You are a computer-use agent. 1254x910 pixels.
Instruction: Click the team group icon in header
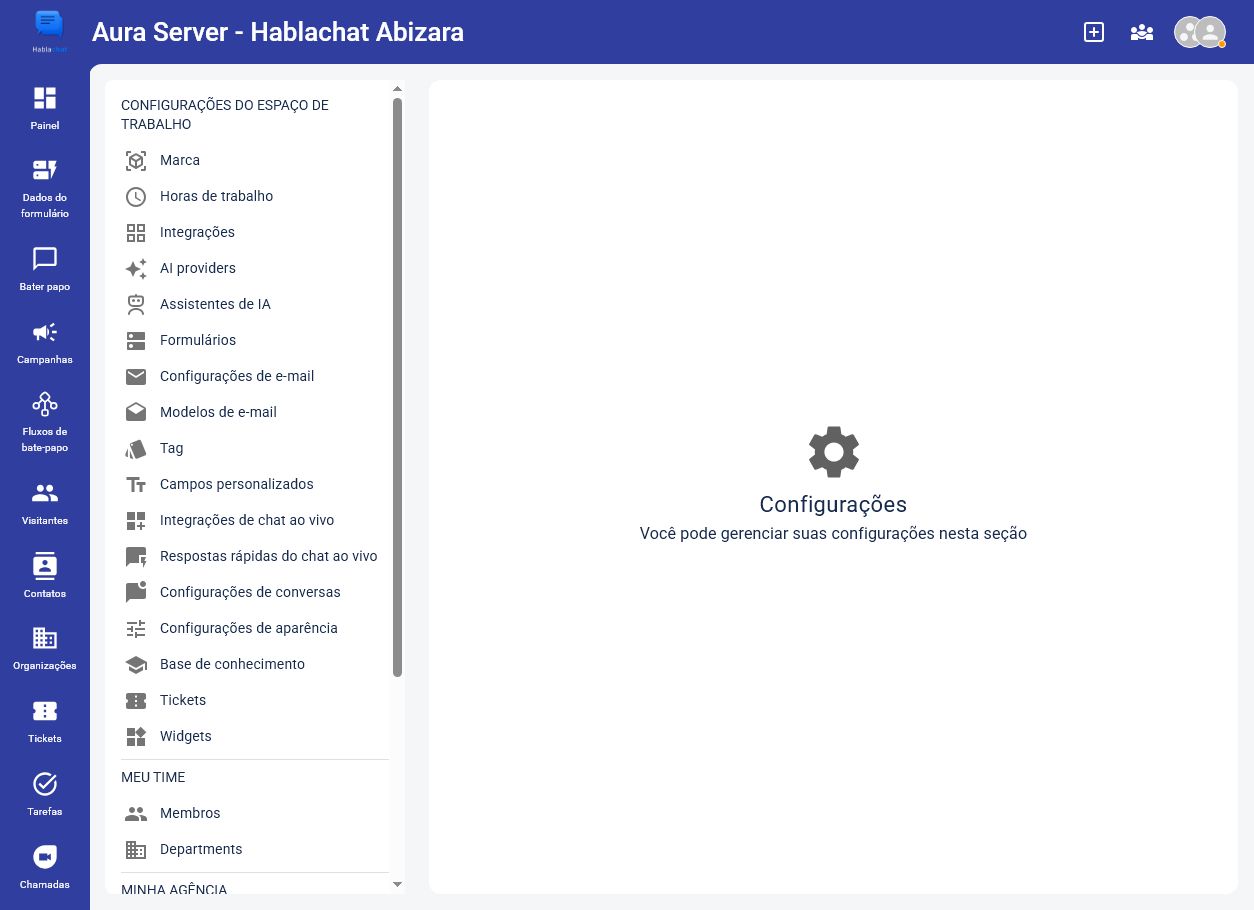click(x=1142, y=32)
